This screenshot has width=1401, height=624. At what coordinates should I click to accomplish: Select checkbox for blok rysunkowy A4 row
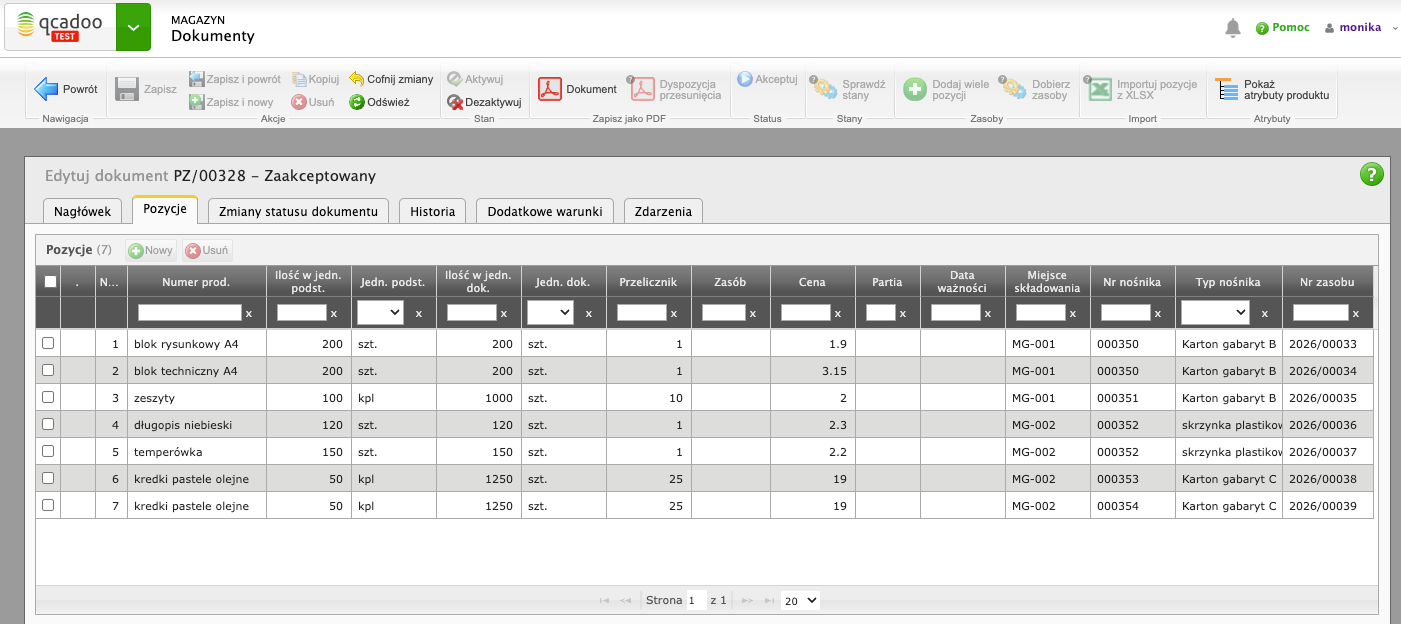pyautogui.click(x=48, y=343)
